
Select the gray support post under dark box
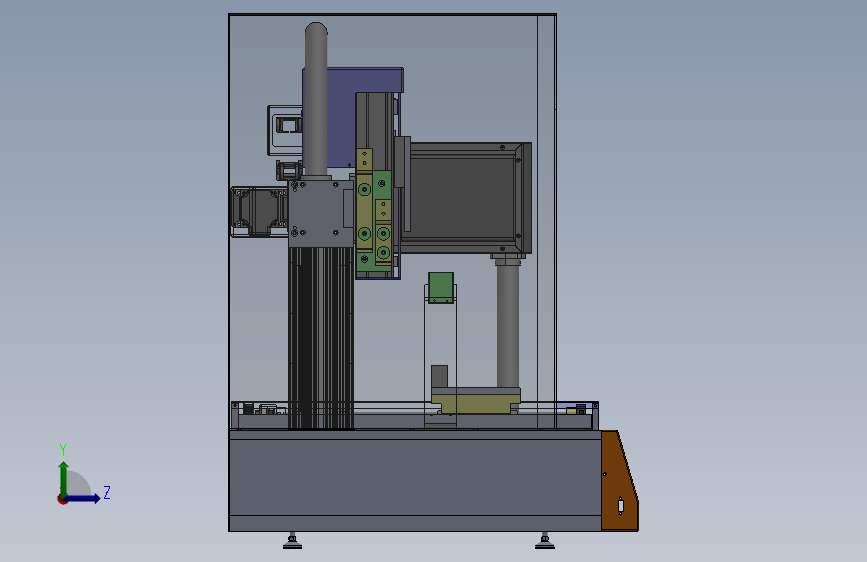click(x=508, y=324)
